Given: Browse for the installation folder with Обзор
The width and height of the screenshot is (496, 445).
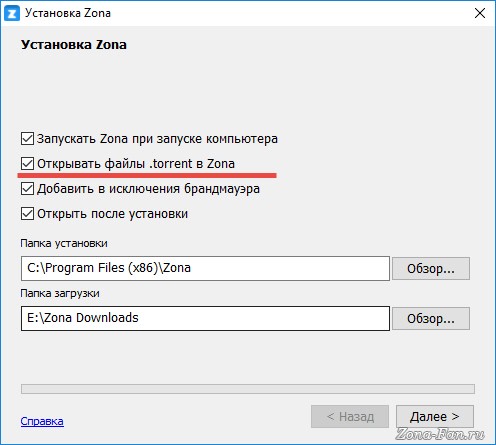Looking at the screenshot, I should [x=431, y=268].
